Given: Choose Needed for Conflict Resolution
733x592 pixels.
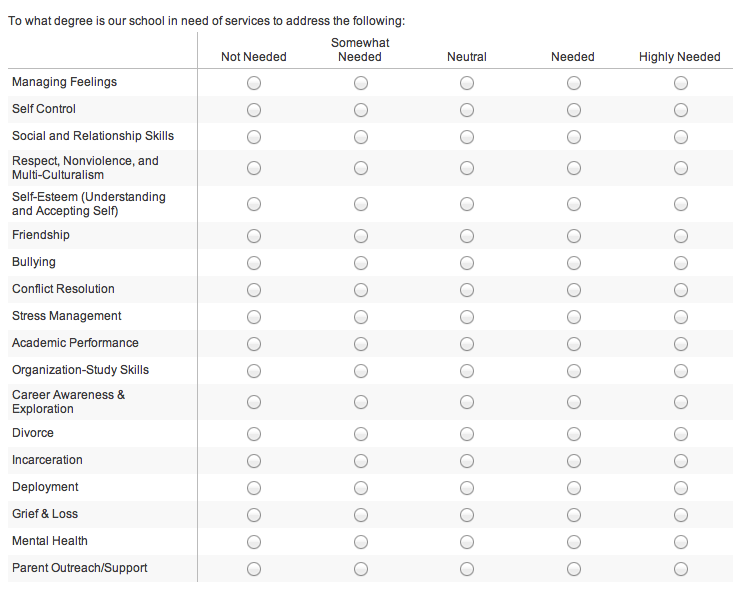Looking at the screenshot, I should click(574, 290).
